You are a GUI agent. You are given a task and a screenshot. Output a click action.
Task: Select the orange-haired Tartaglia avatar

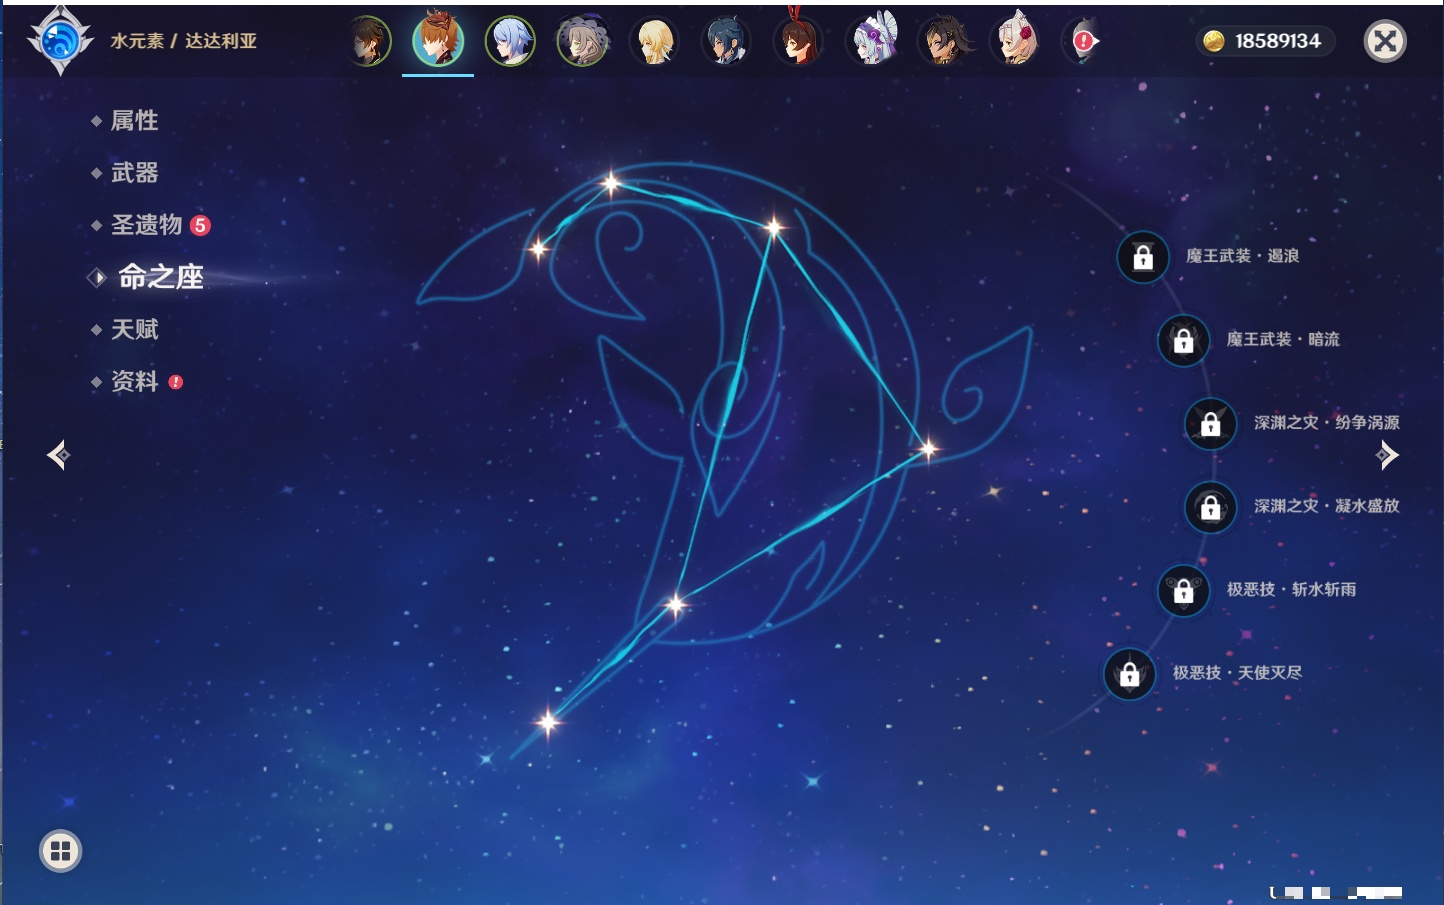pos(438,40)
